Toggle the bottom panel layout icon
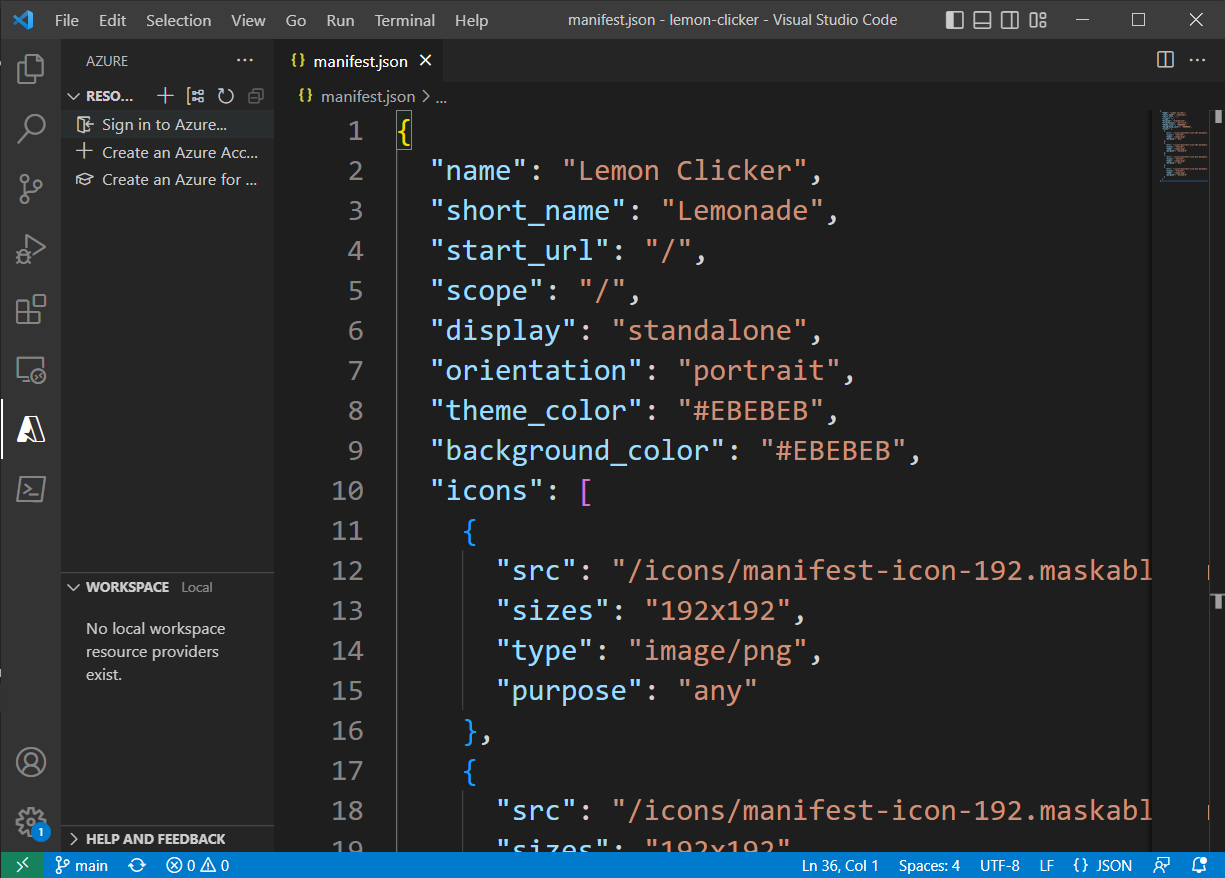 pyautogui.click(x=983, y=20)
